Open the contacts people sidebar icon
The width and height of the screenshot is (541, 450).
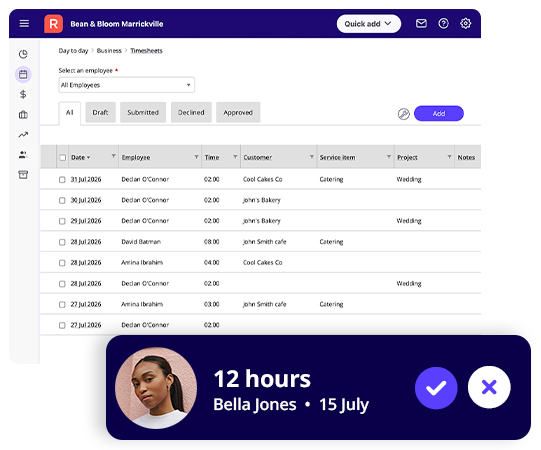pos(23,155)
